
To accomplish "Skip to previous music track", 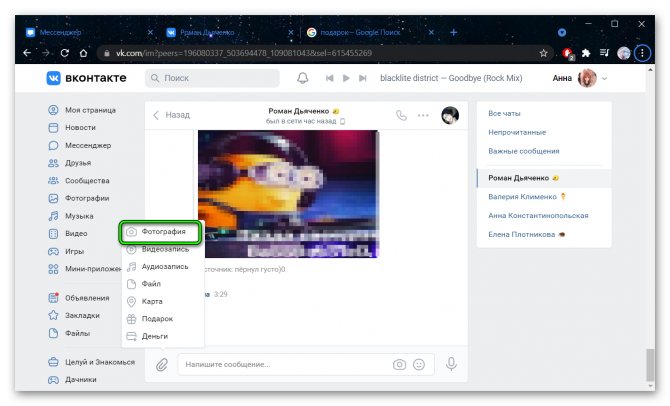I will [x=329, y=78].
